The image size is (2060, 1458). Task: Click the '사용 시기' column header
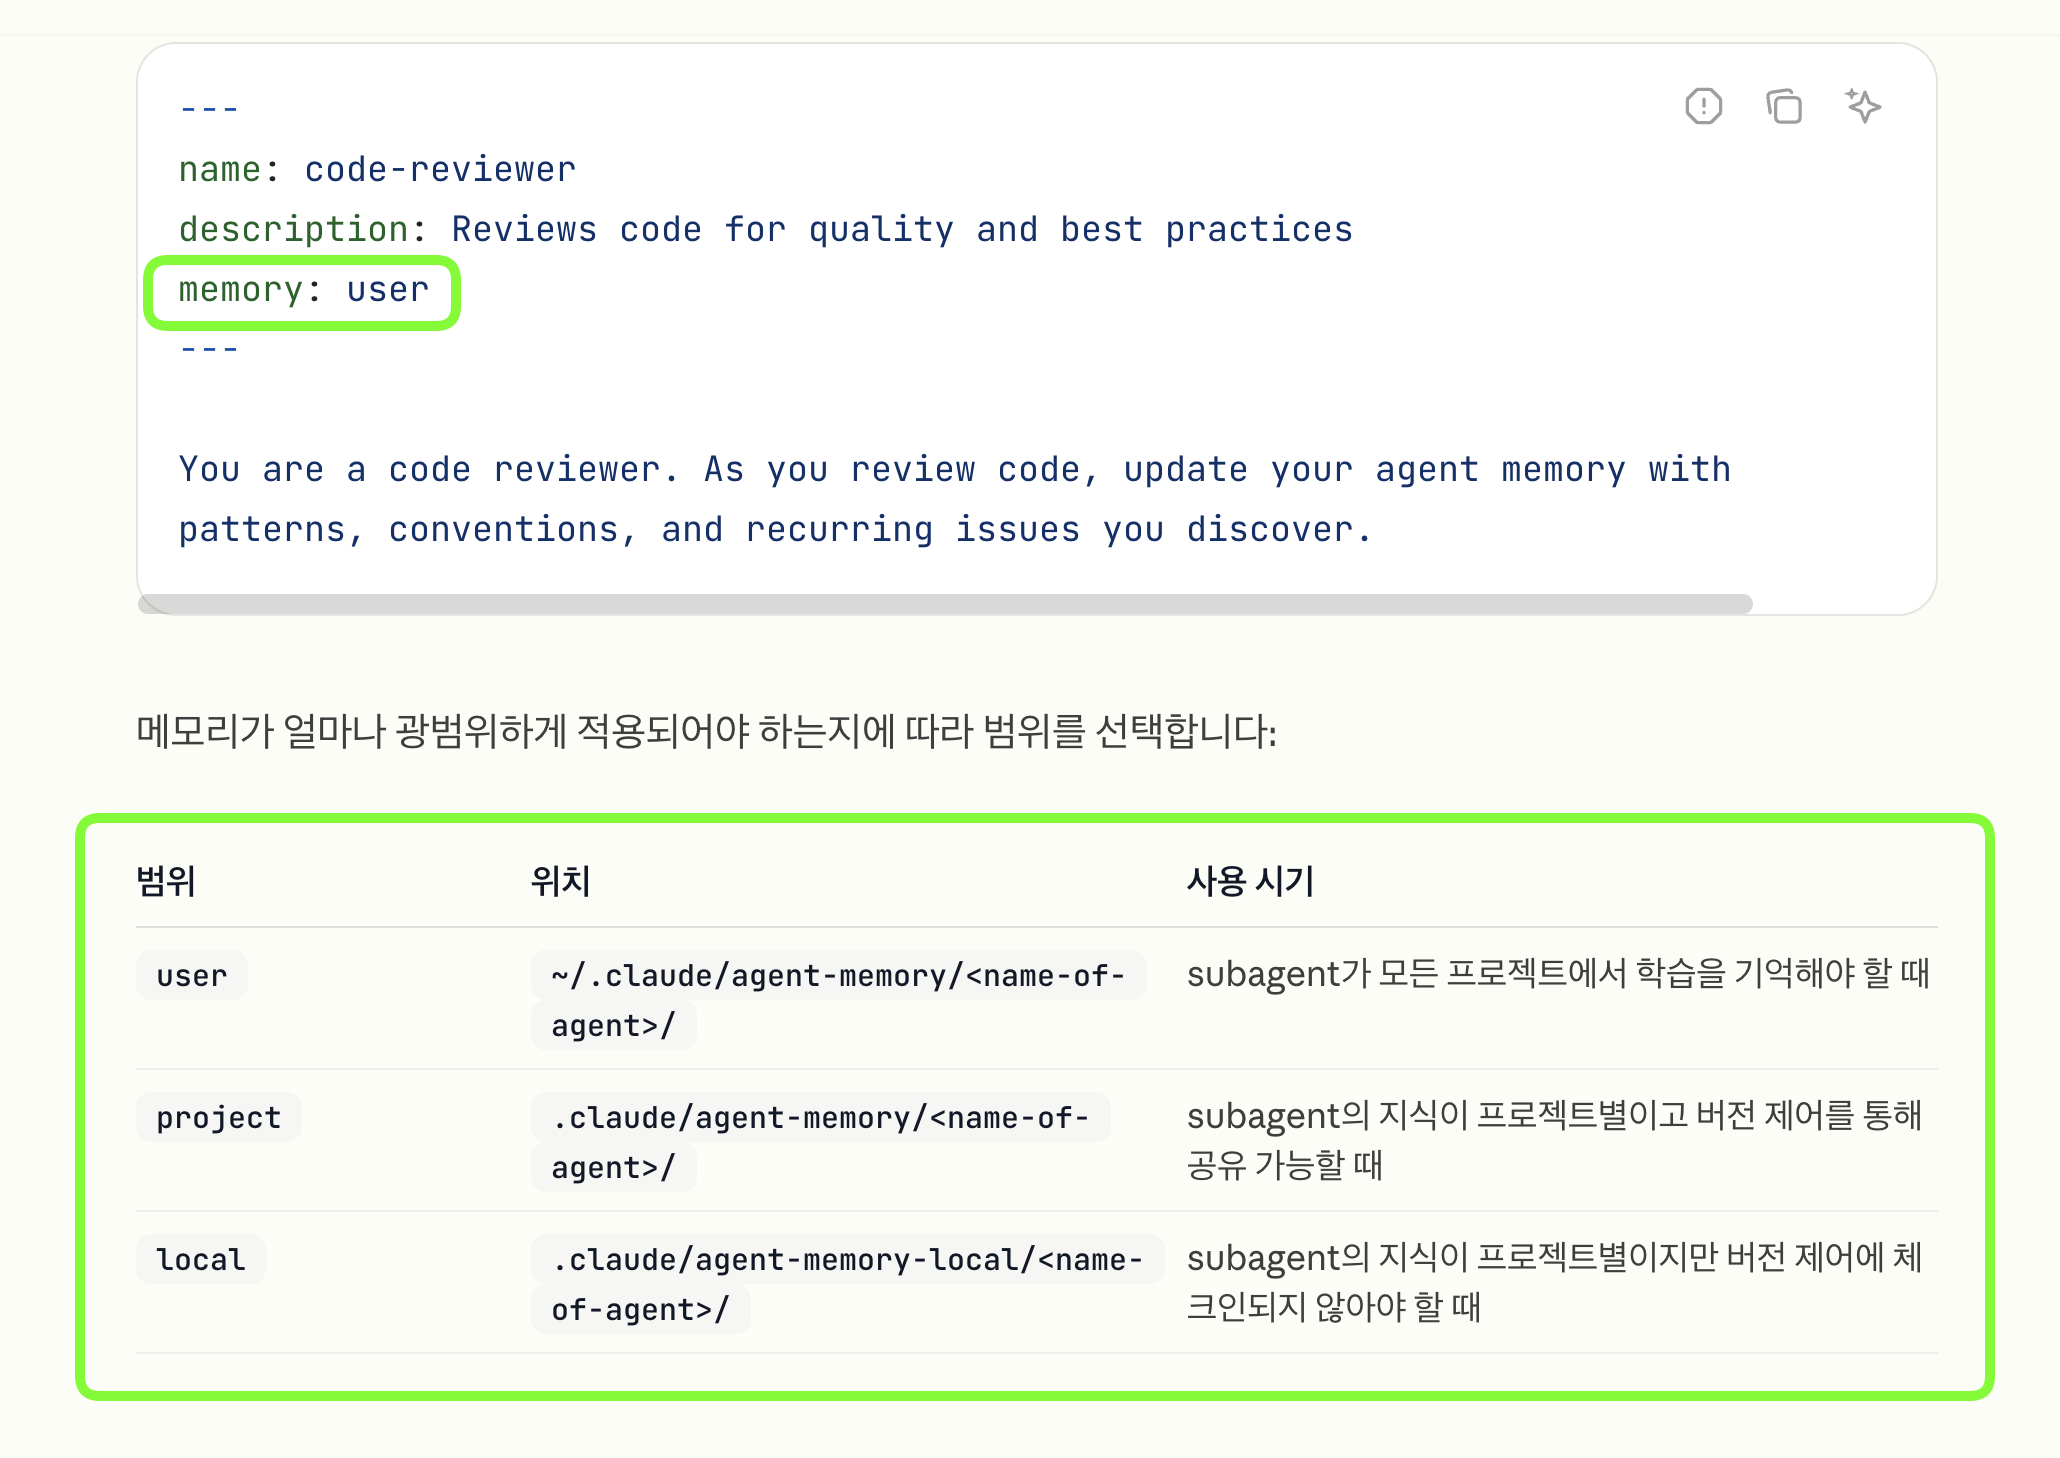(1250, 881)
